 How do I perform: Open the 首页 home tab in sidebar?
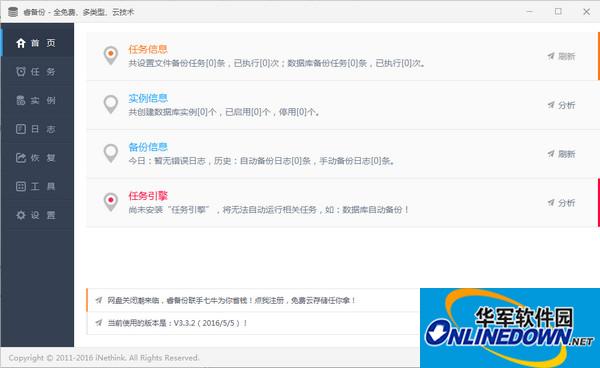(37, 43)
